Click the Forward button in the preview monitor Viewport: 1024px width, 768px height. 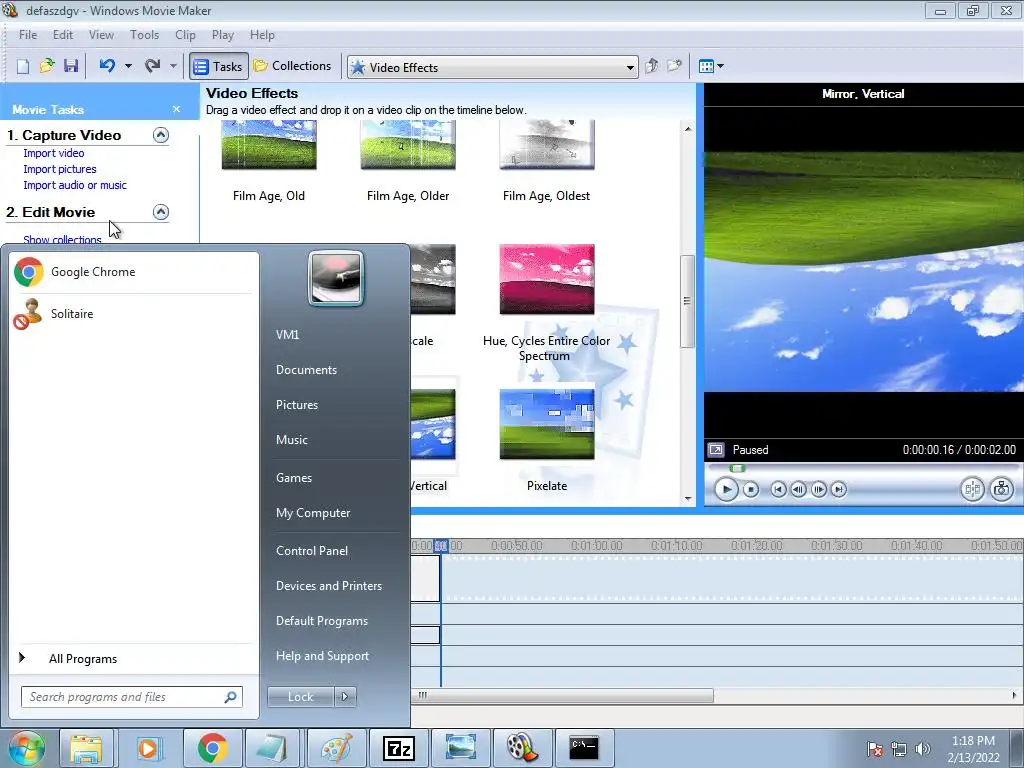[839, 489]
